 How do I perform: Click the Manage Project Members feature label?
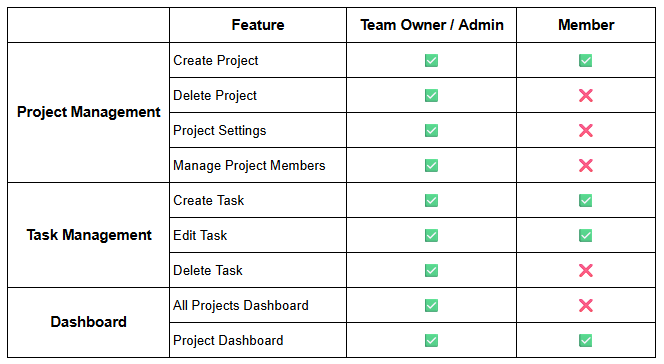[249, 165]
